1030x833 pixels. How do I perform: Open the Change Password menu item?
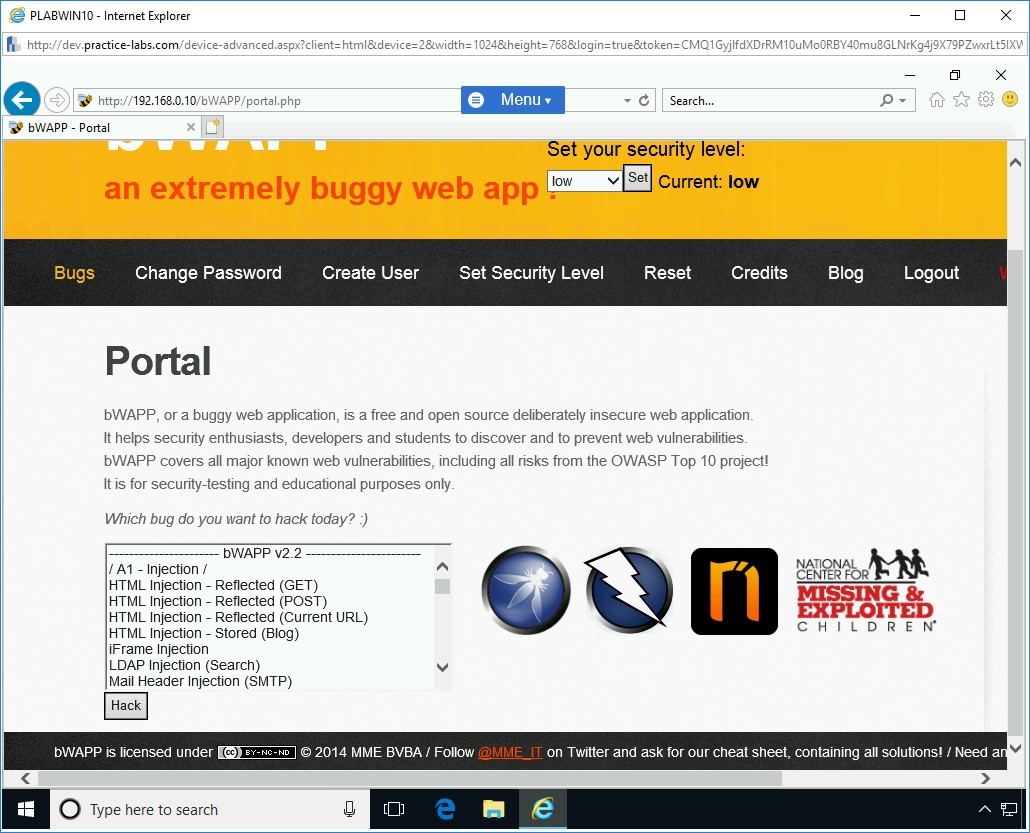coord(208,273)
